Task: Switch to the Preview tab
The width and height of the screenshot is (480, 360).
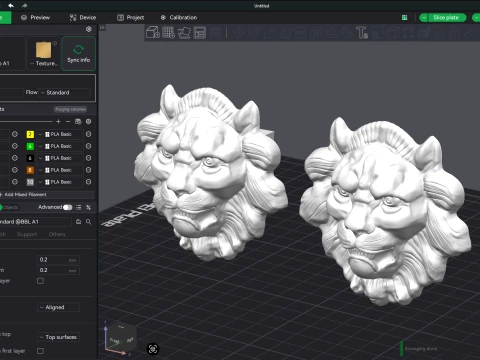Action: [35, 17]
